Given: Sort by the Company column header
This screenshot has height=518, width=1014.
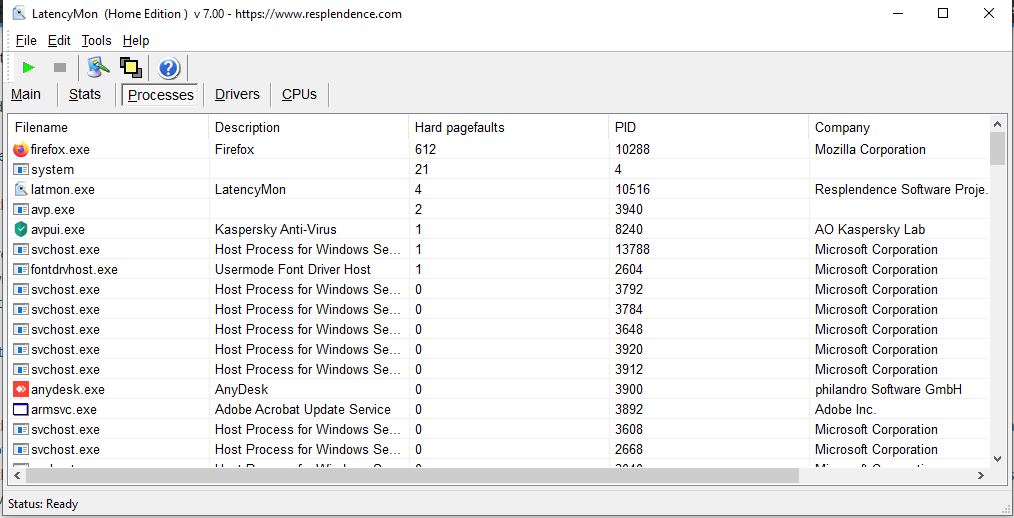Looking at the screenshot, I should point(899,127).
